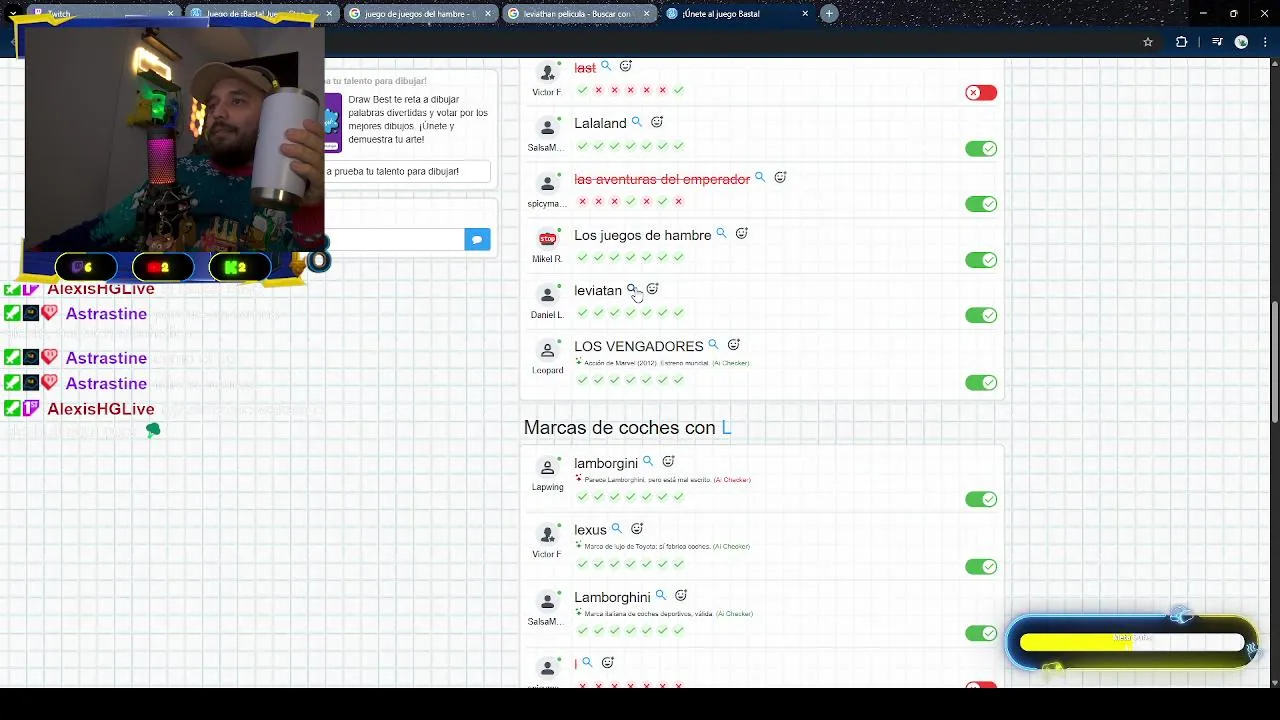Click the Draw Best ad thumbnail image

tap(333, 122)
